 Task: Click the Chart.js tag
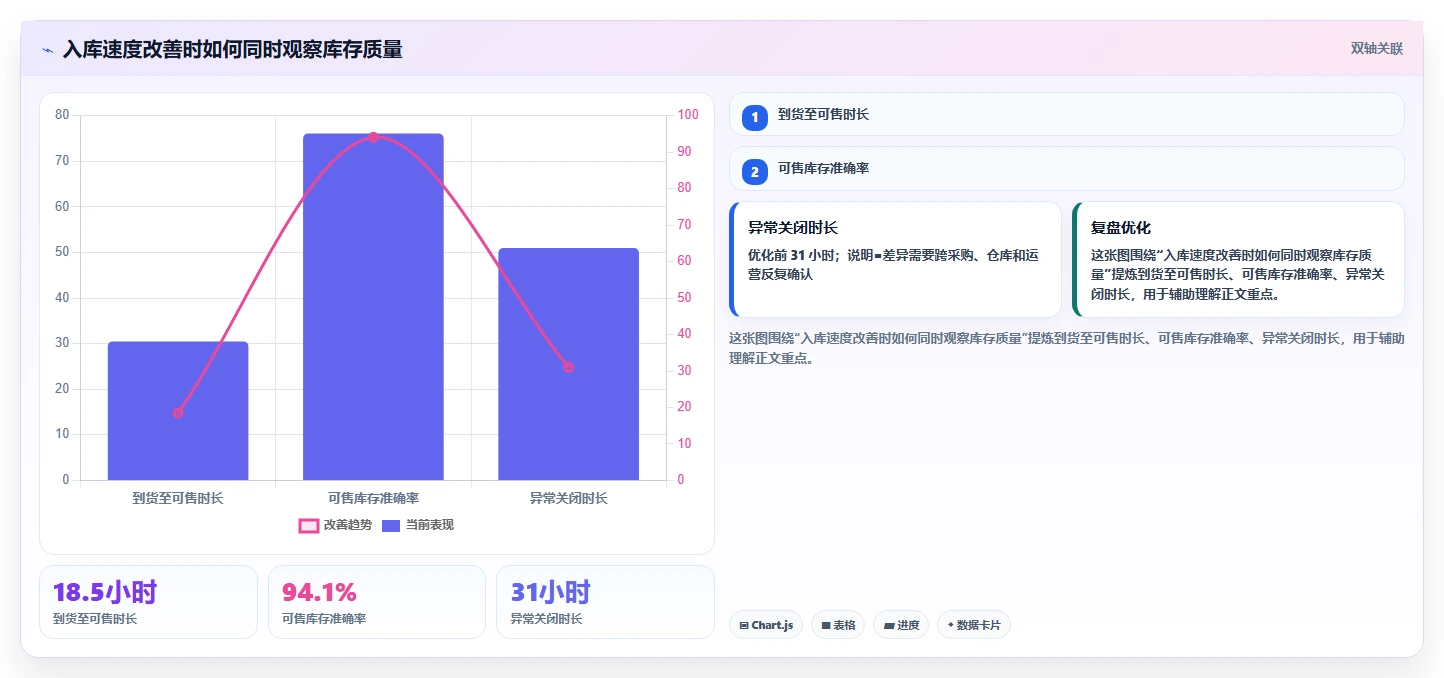[766, 625]
